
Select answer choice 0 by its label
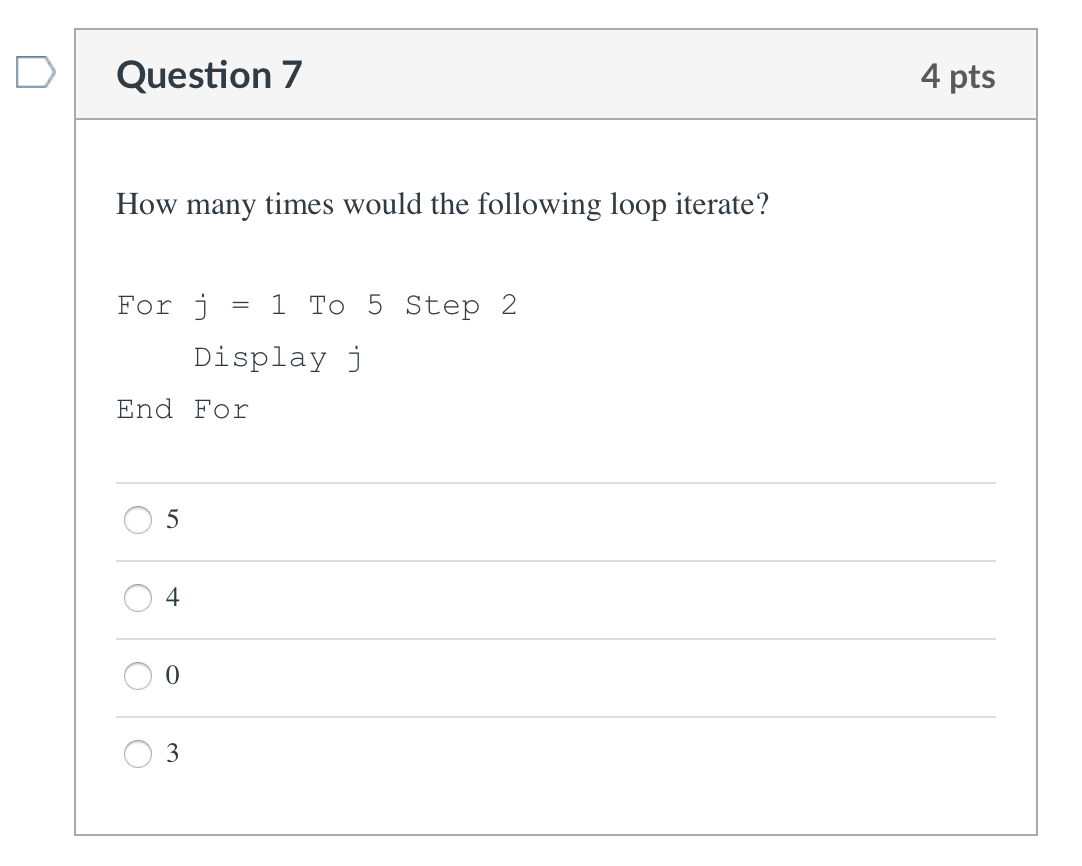pos(172,675)
